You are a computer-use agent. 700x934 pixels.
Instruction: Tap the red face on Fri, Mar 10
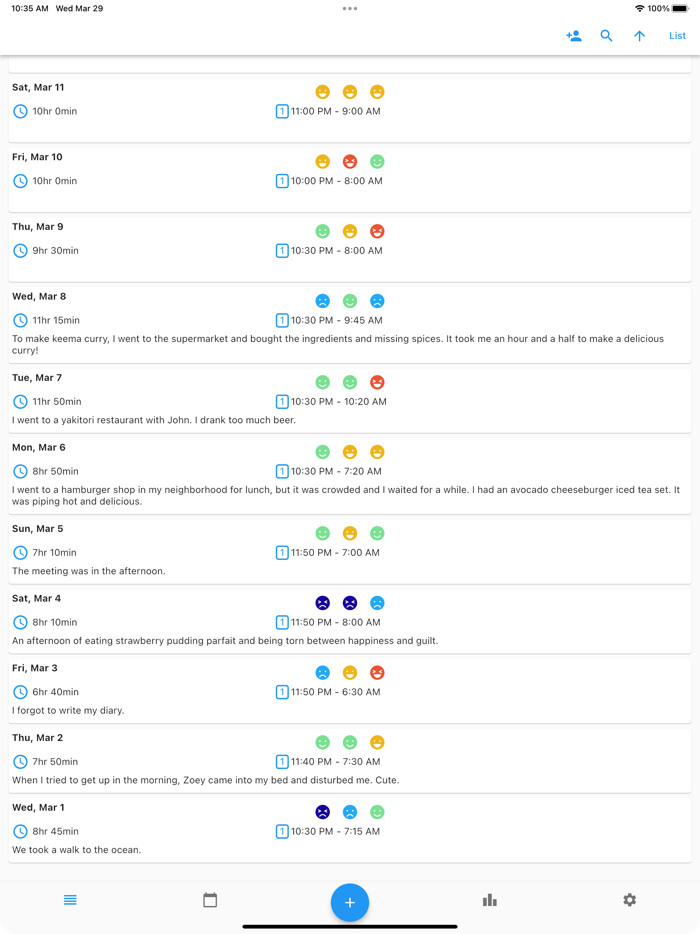pos(350,161)
